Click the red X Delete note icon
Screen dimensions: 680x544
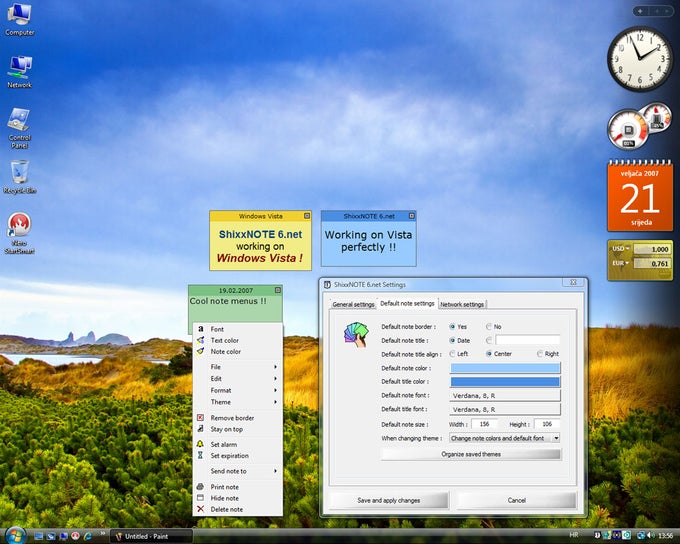click(x=200, y=509)
